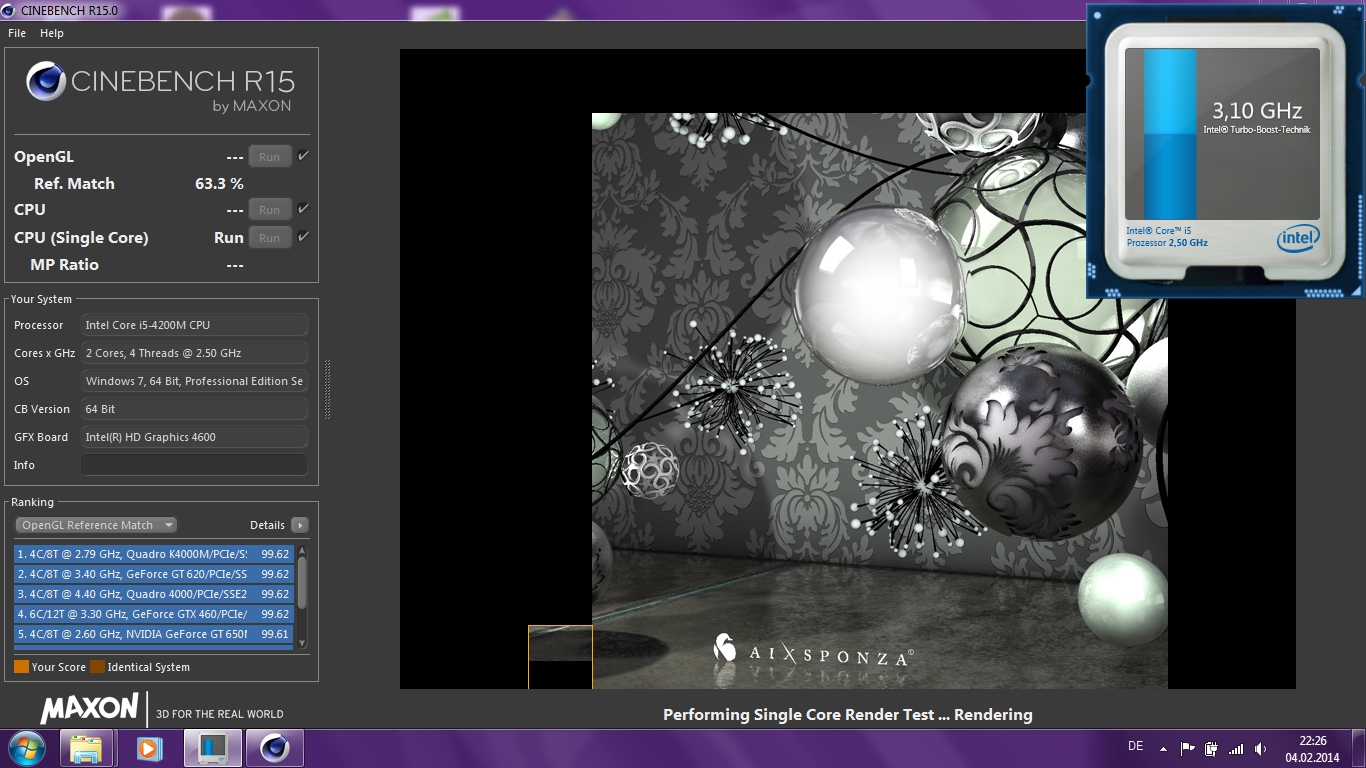Viewport: 1366px width, 768px height.
Task: Click the AIXSPONZA logo in the render
Action: click(812, 650)
